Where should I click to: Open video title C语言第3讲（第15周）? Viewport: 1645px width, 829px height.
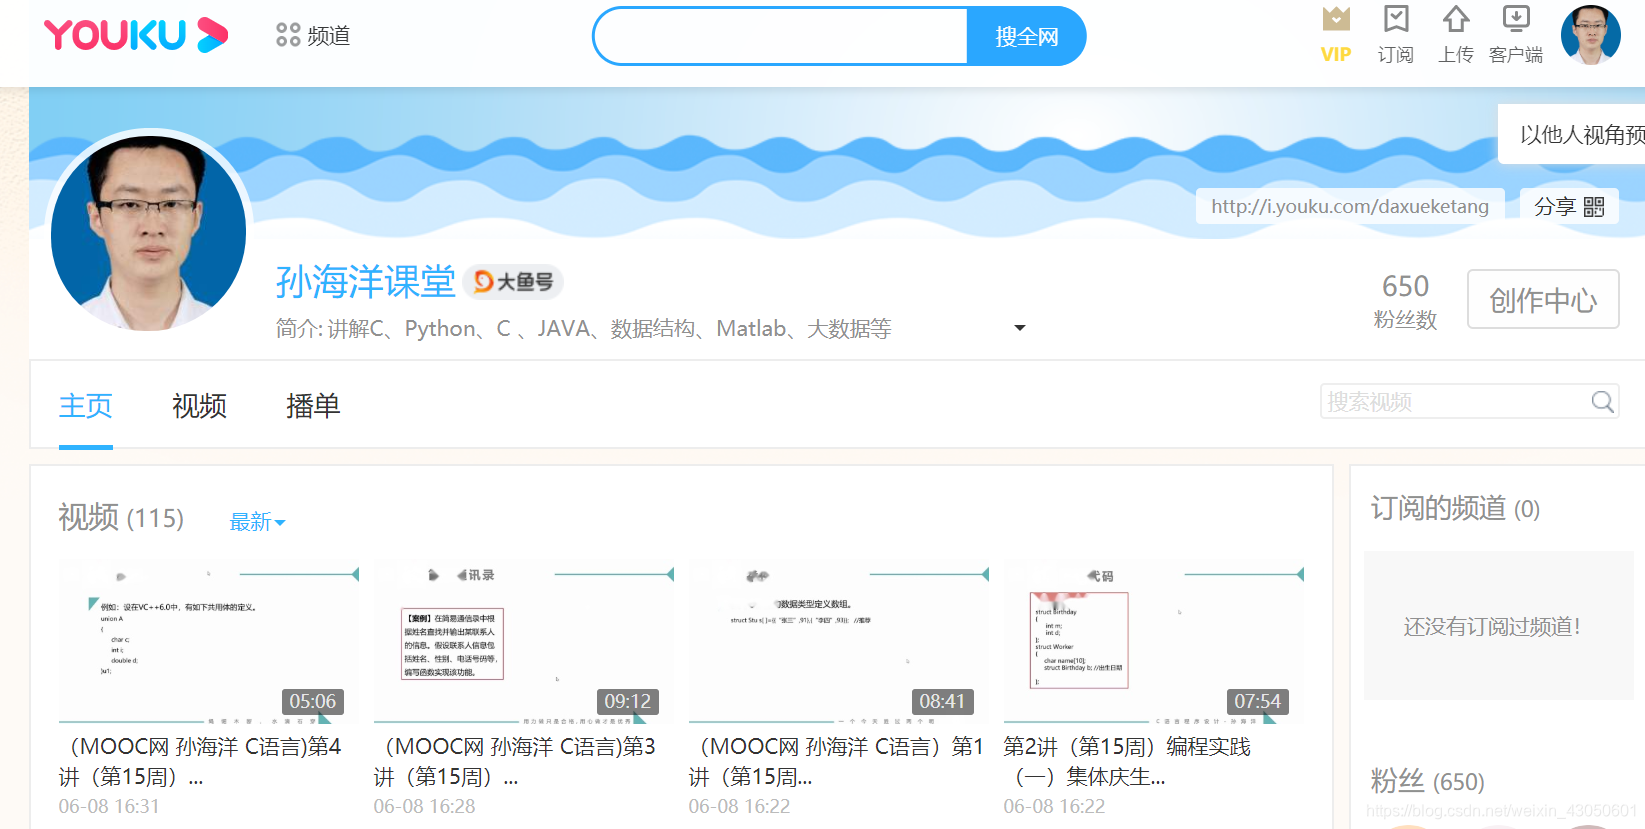(515, 762)
